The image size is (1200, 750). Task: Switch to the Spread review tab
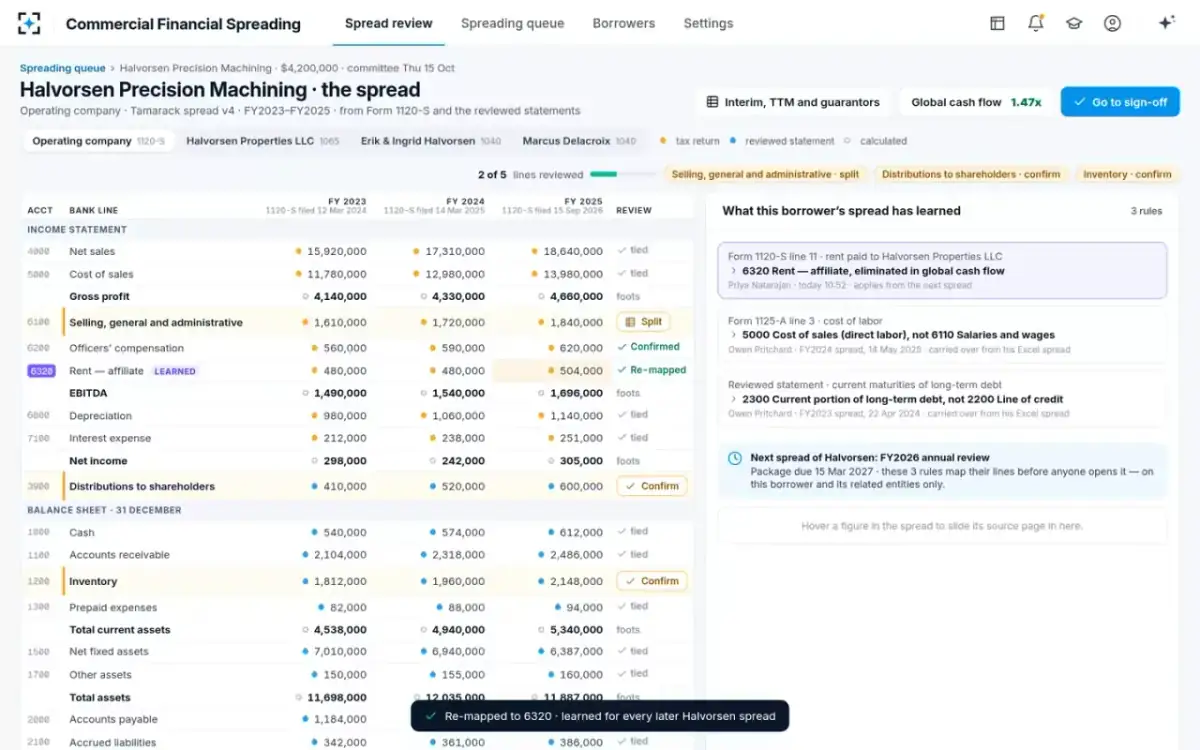pos(389,23)
